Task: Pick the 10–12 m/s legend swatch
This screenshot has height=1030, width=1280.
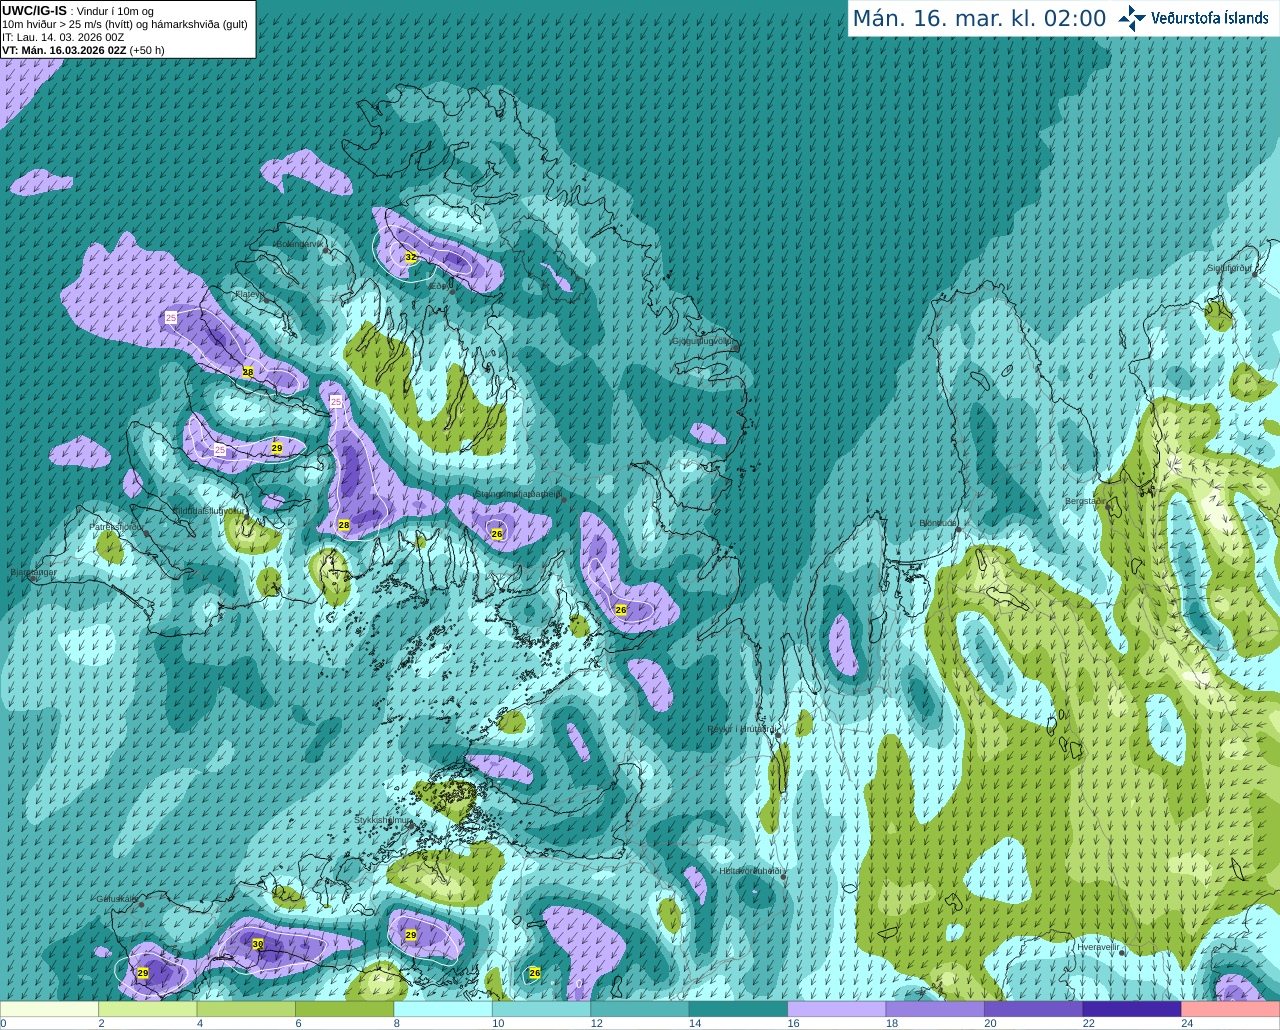Action: click(541, 1009)
